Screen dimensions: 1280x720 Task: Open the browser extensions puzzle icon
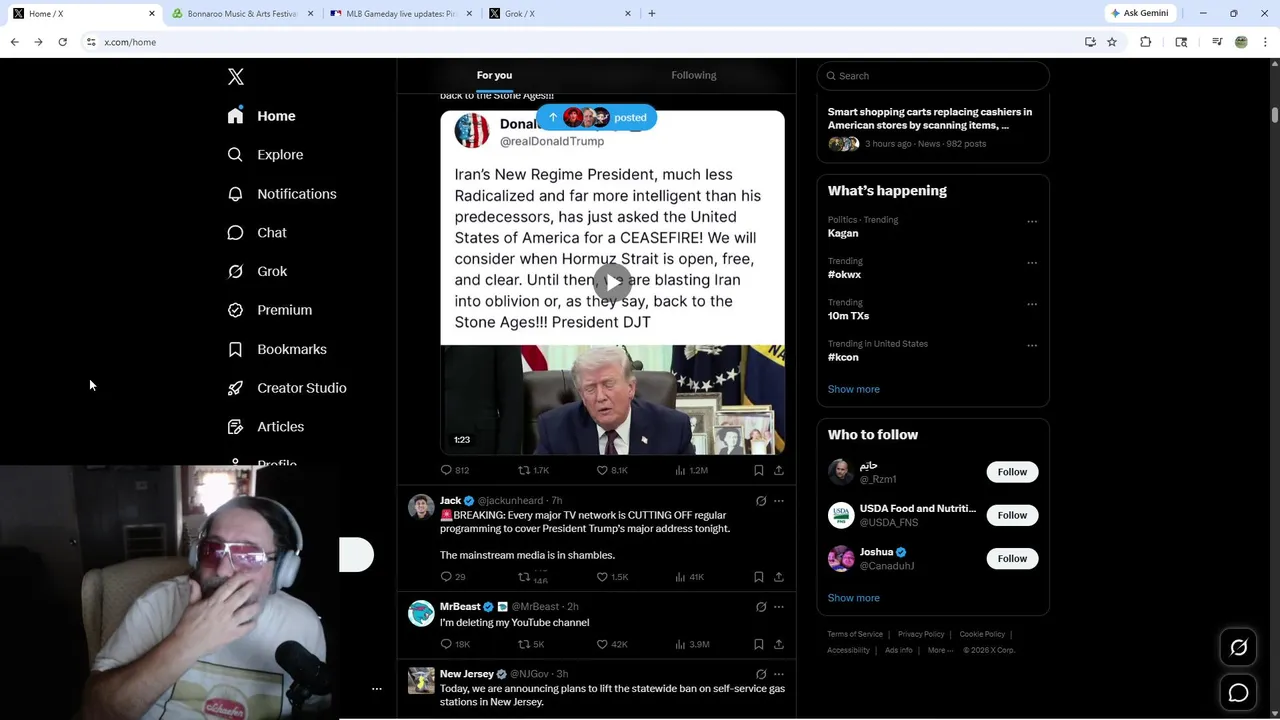[1146, 42]
